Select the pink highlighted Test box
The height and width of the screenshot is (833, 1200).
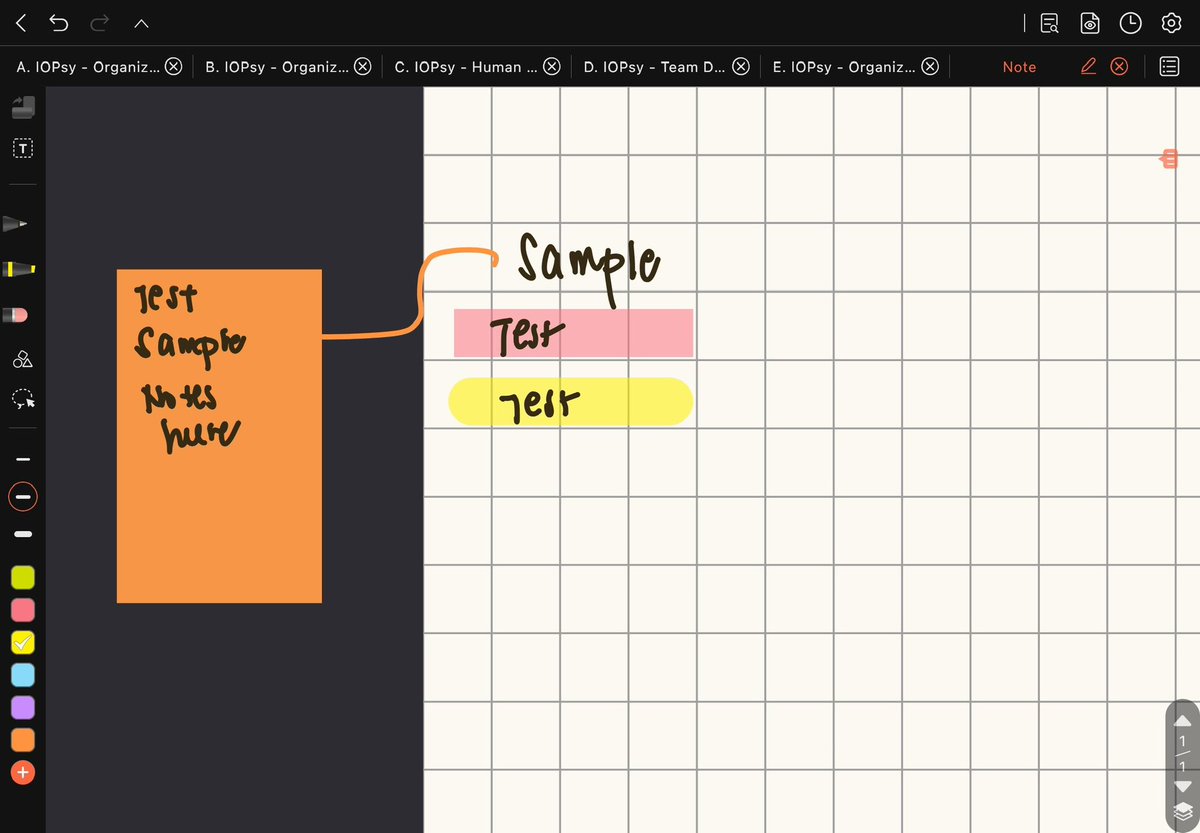(x=573, y=333)
